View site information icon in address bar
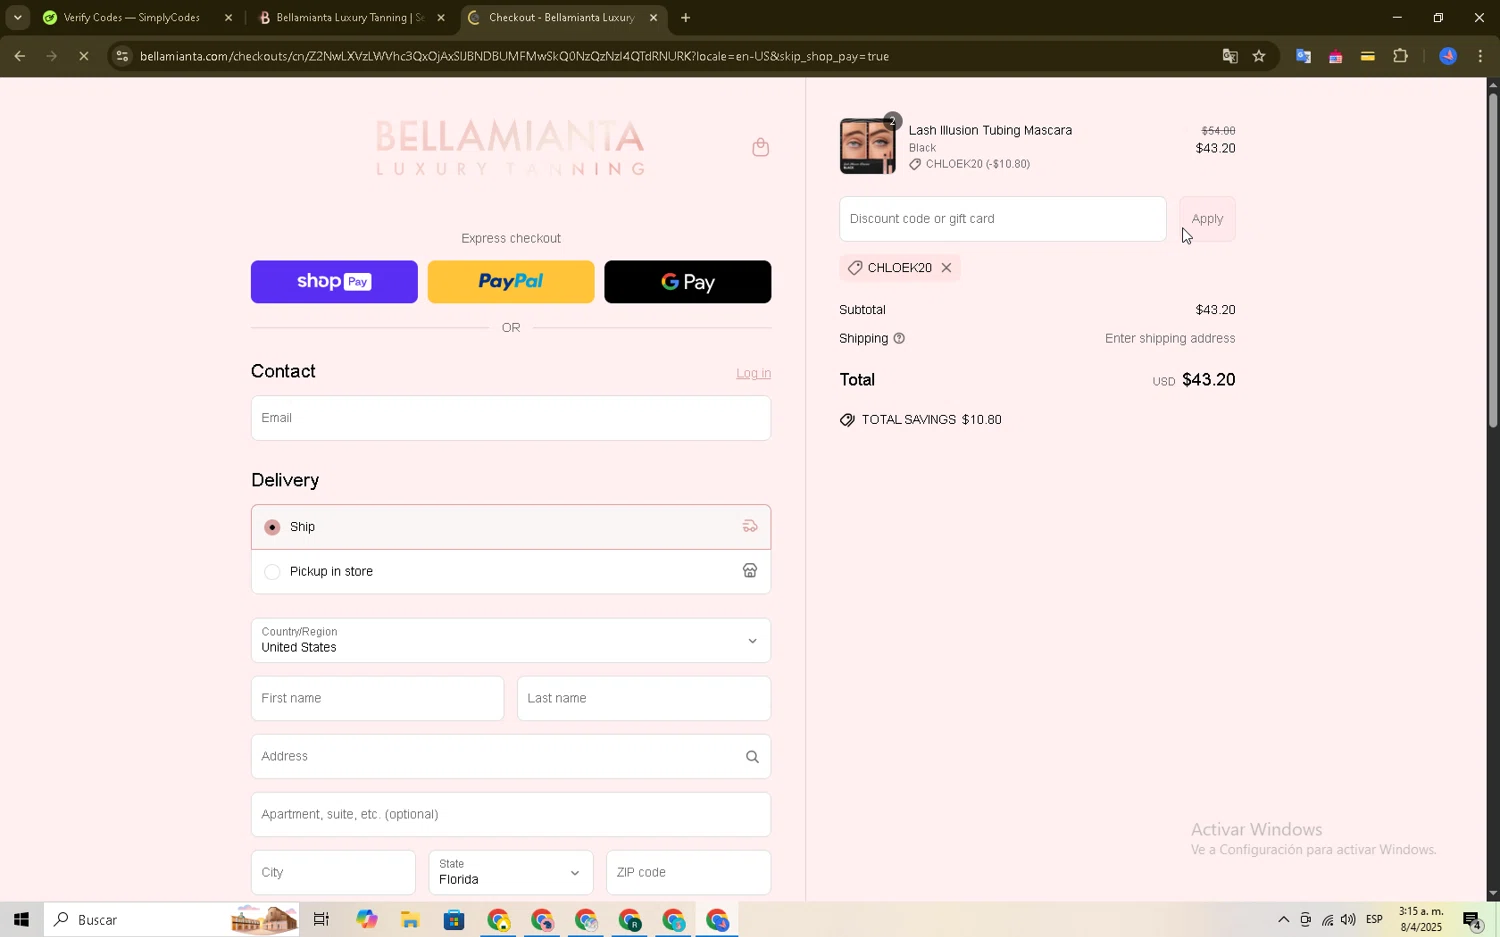The image size is (1500, 937). [x=122, y=56]
